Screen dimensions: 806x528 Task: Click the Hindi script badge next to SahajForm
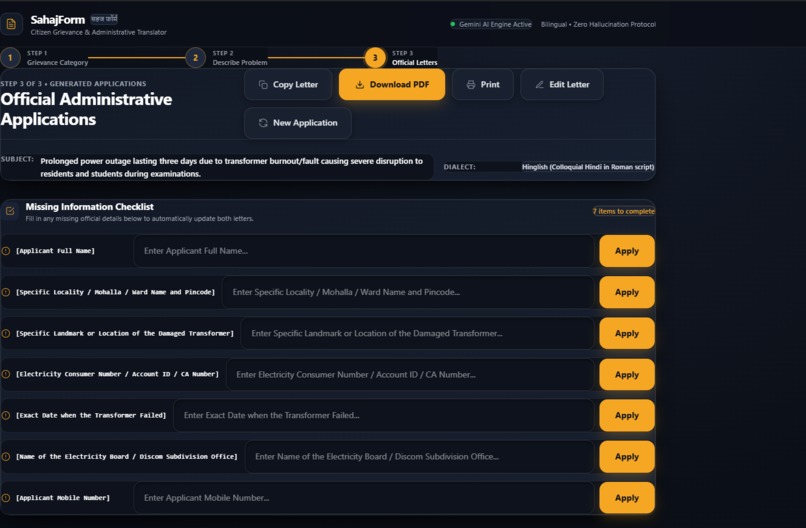[104, 19]
